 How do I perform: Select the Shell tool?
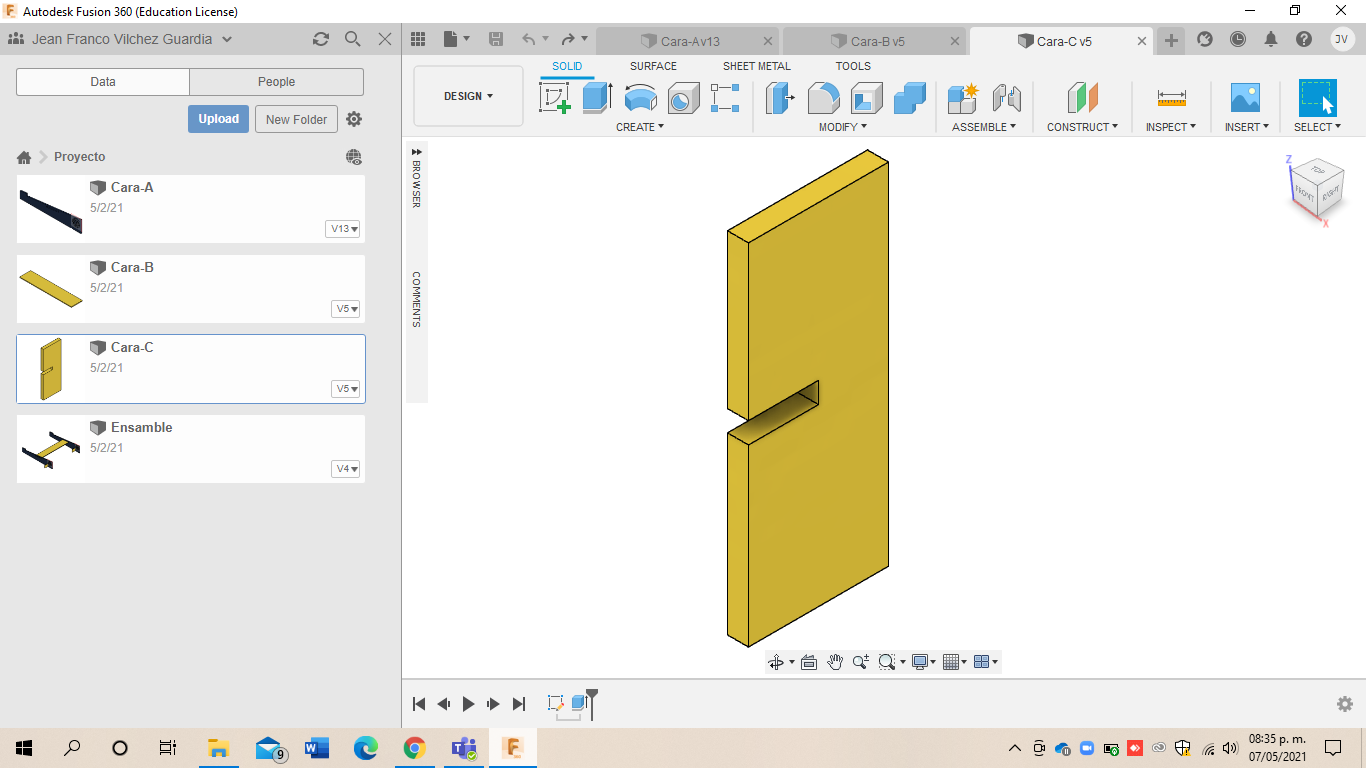(867, 98)
